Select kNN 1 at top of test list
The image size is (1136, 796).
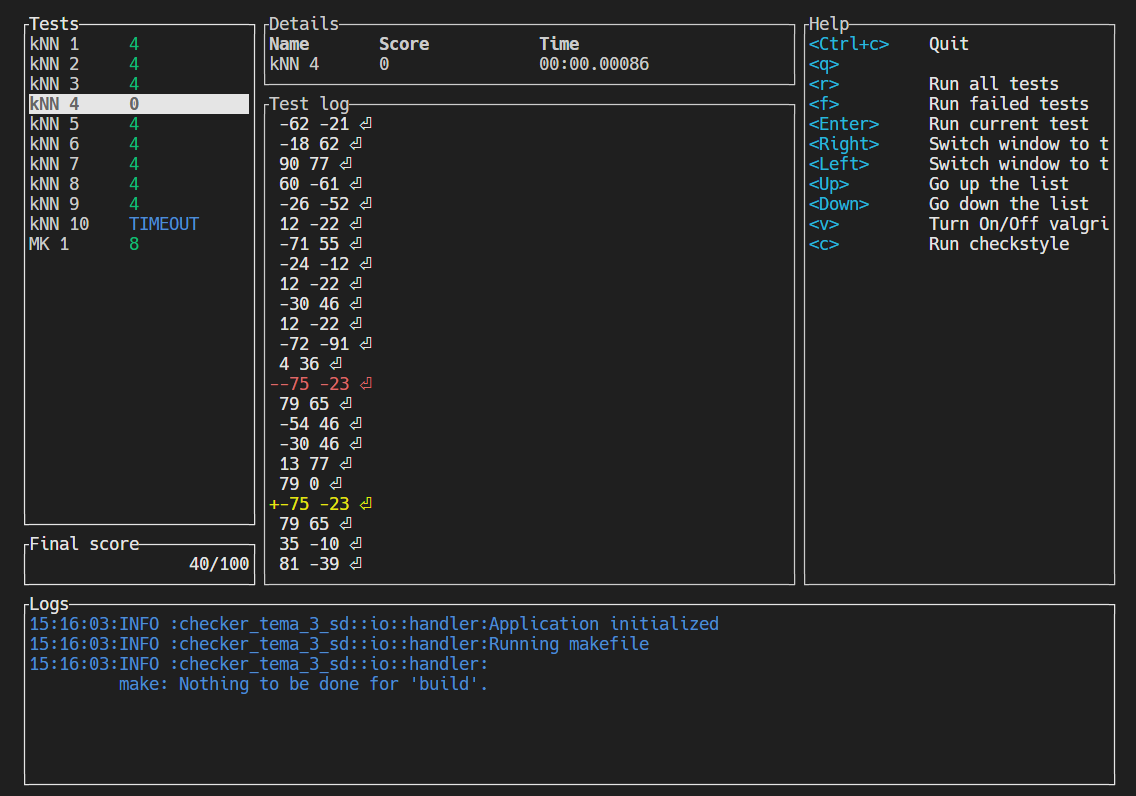(x=60, y=43)
